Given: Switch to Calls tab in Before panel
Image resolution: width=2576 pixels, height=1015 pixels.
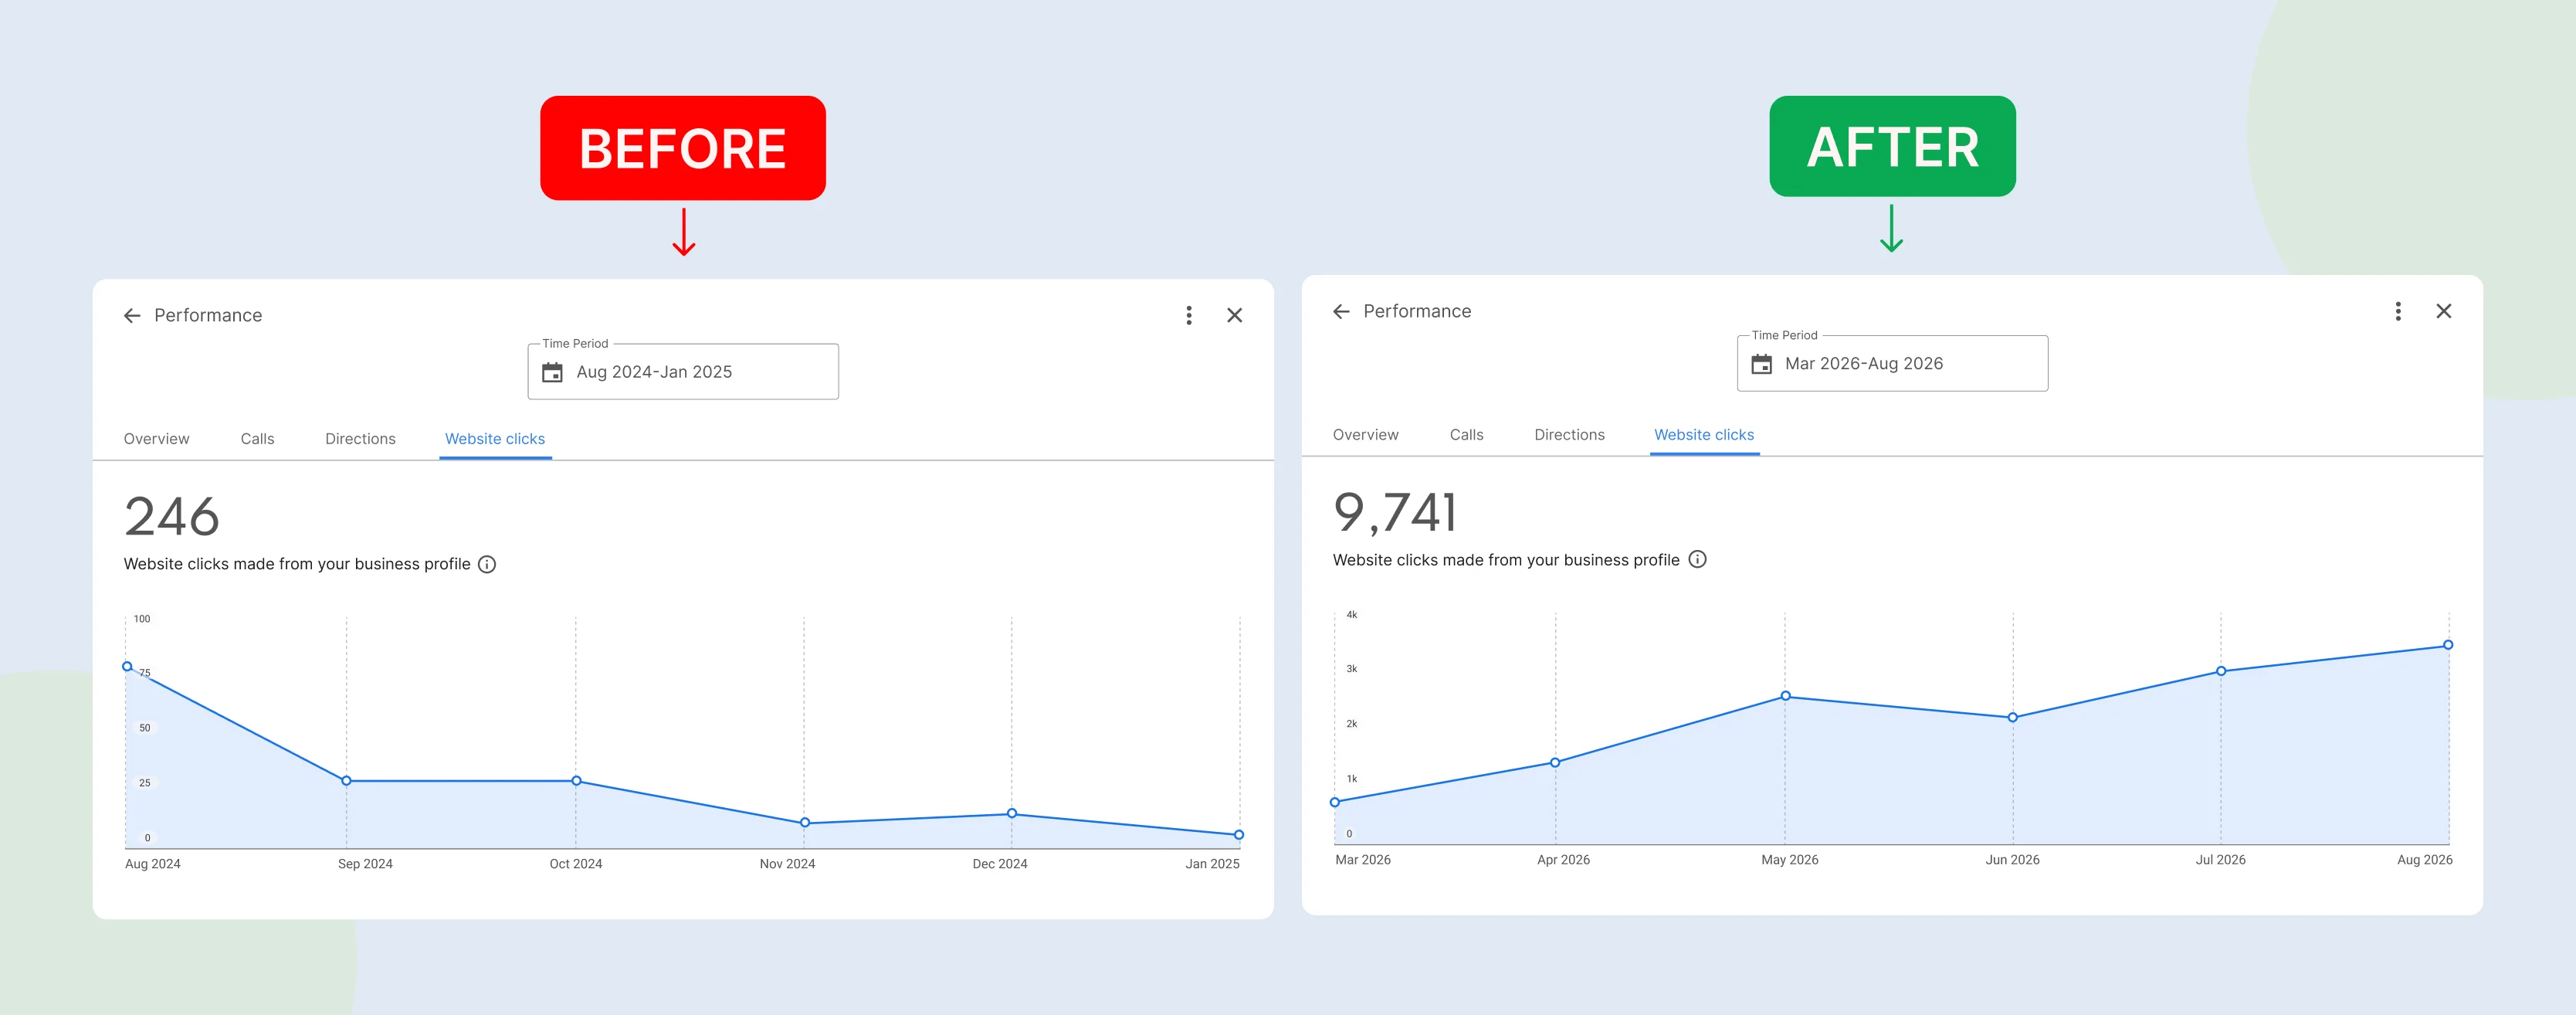Looking at the screenshot, I should [257, 439].
